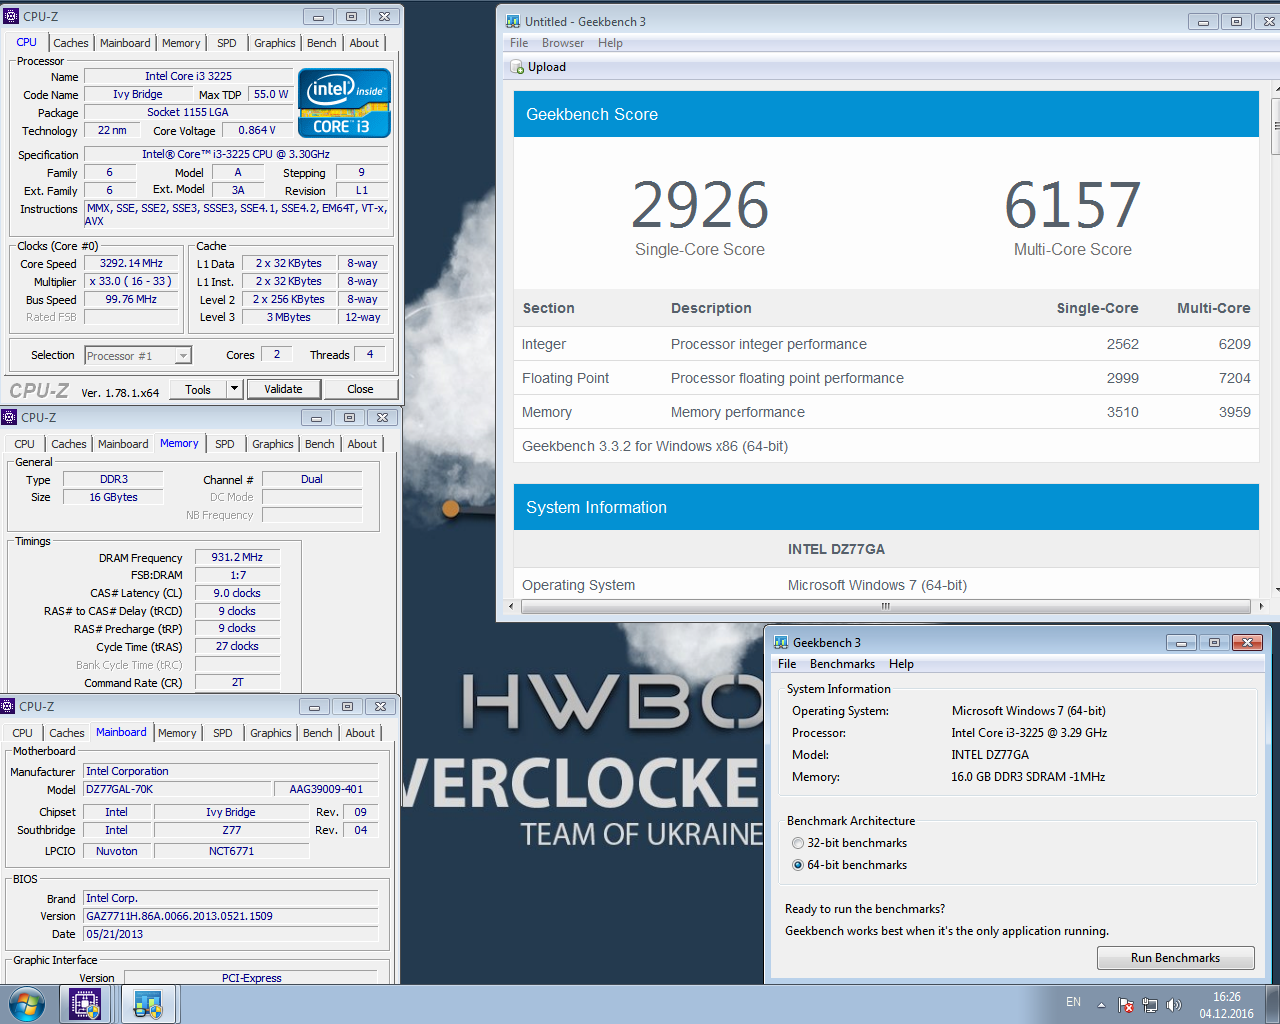Screen dimensions: 1280x1024
Task: Click the CPU-Z icon in the taskbar
Action: [x=85, y=1004]
